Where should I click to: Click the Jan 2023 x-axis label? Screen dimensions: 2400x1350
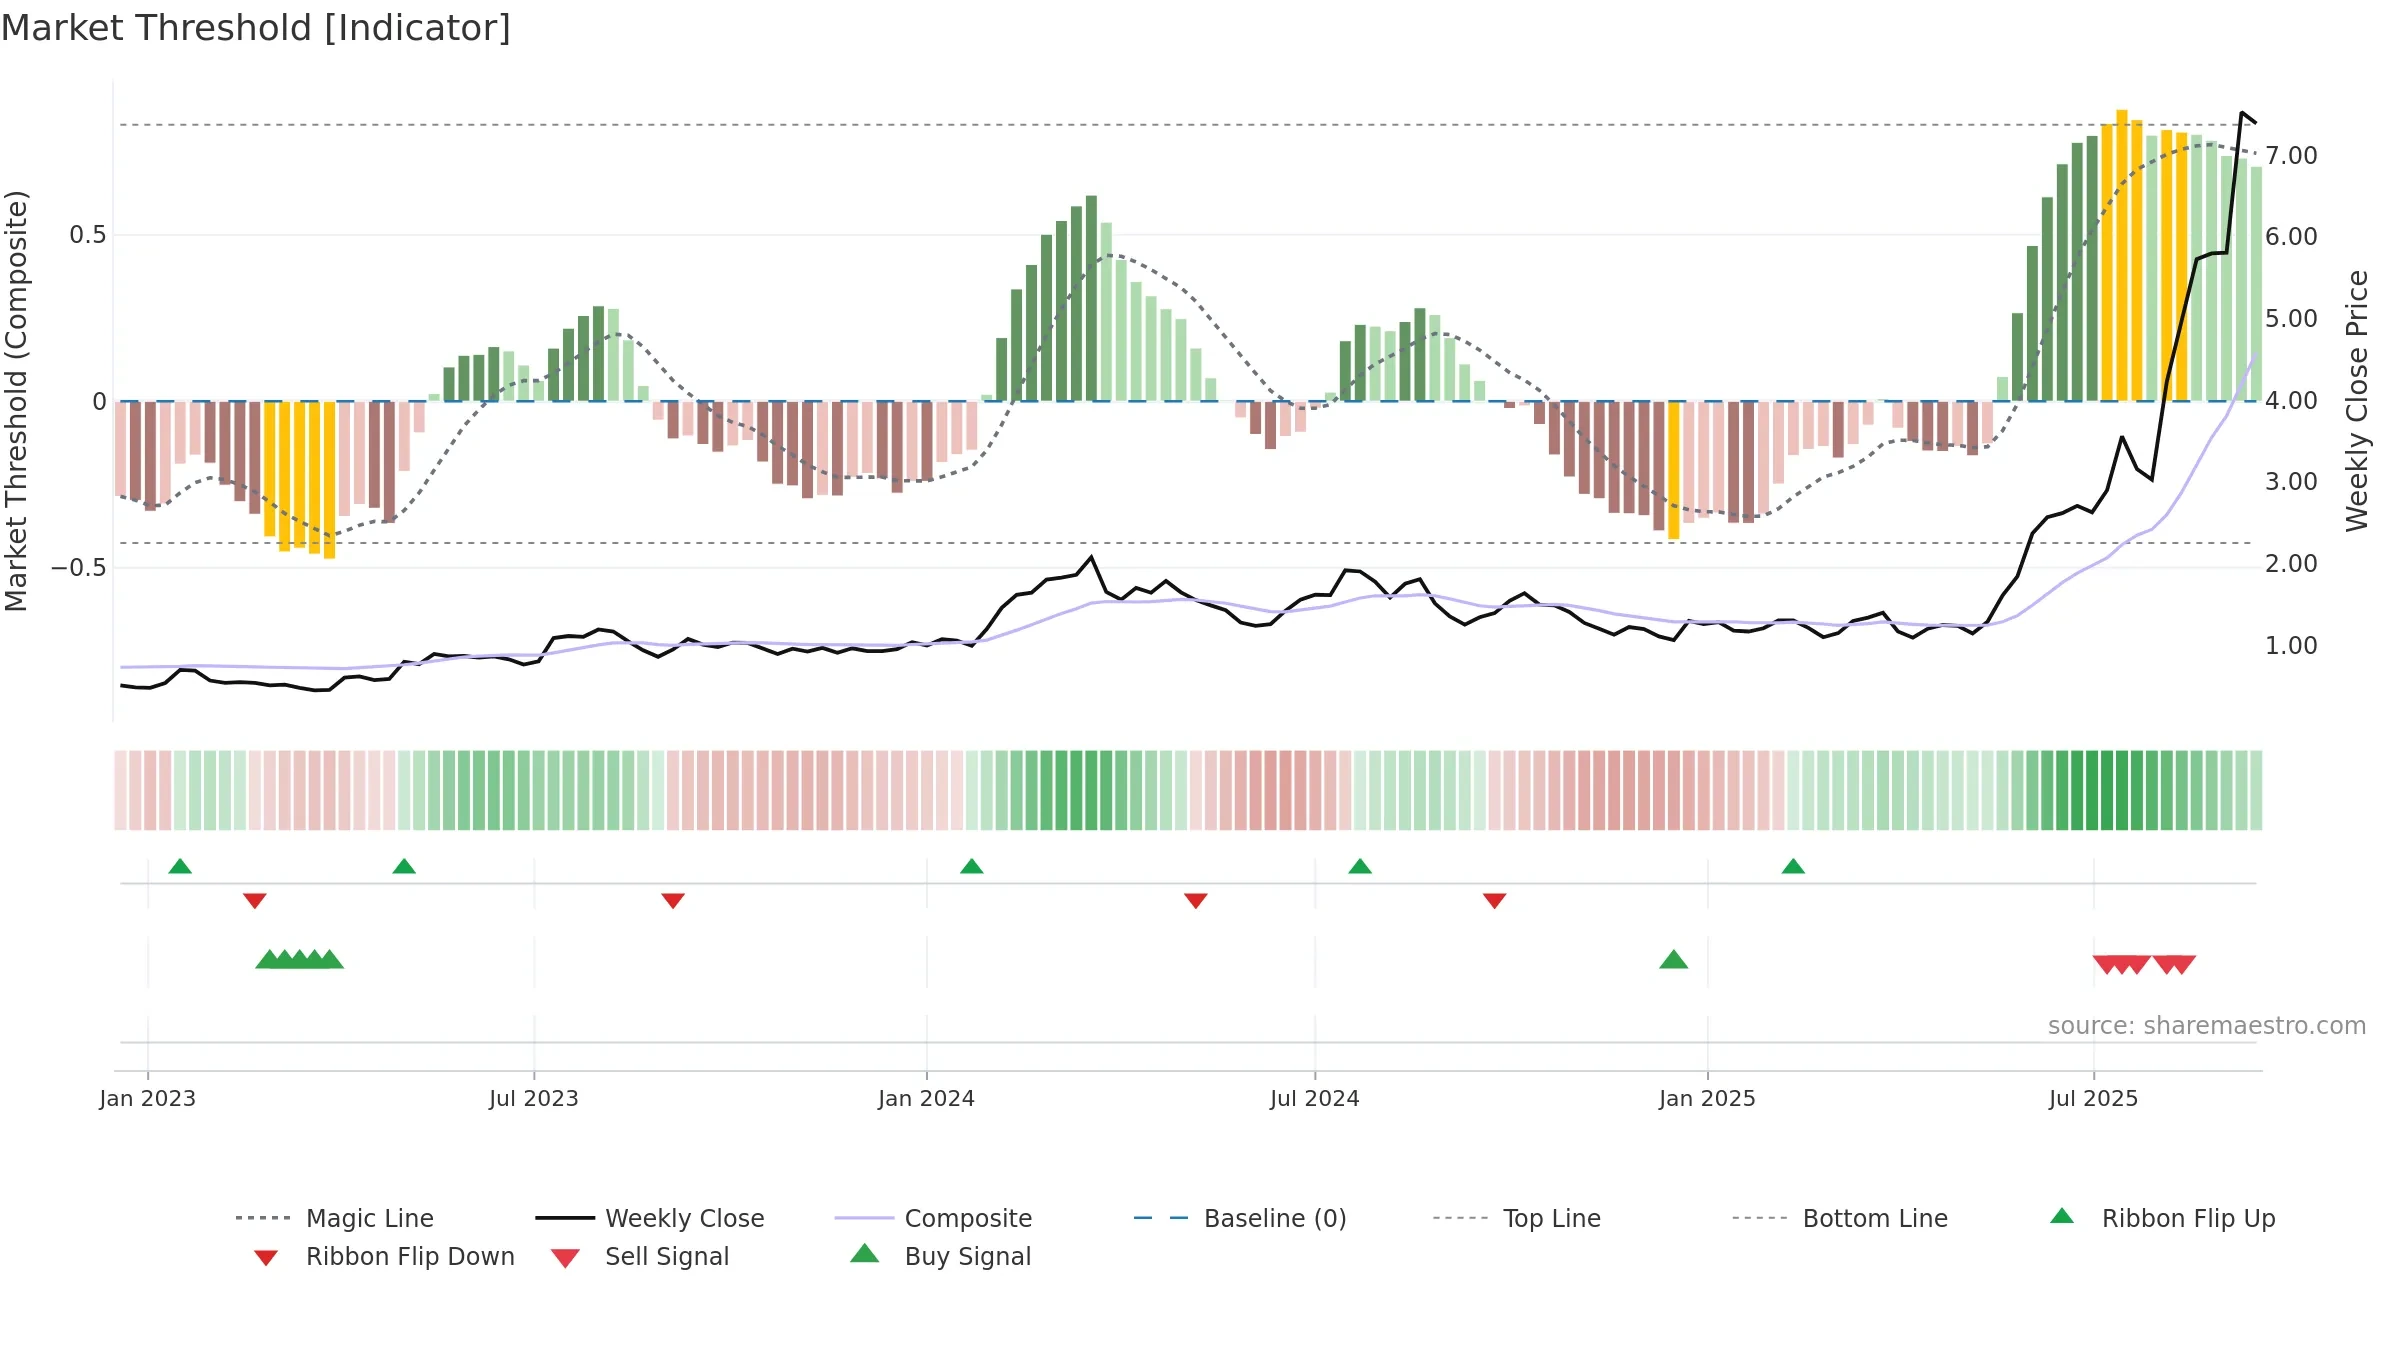click(x=148, y=1098)
